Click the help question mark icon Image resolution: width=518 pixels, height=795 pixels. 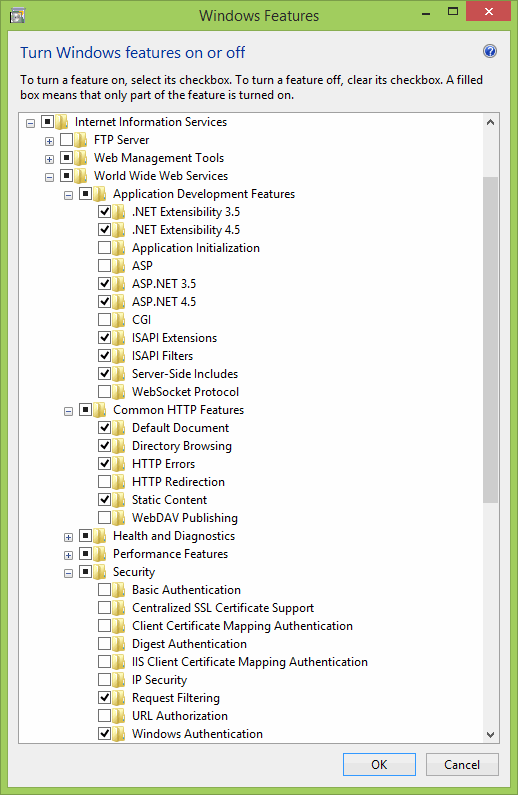coord(490,51)
